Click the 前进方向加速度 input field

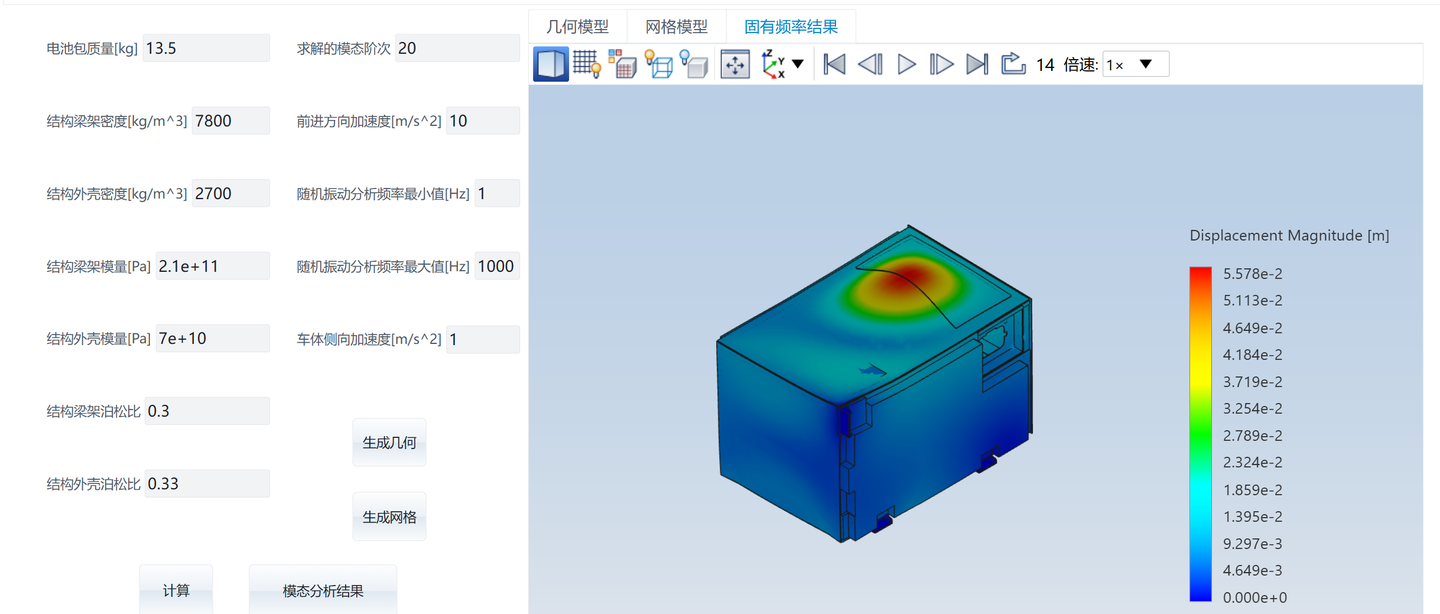point(483,120)
